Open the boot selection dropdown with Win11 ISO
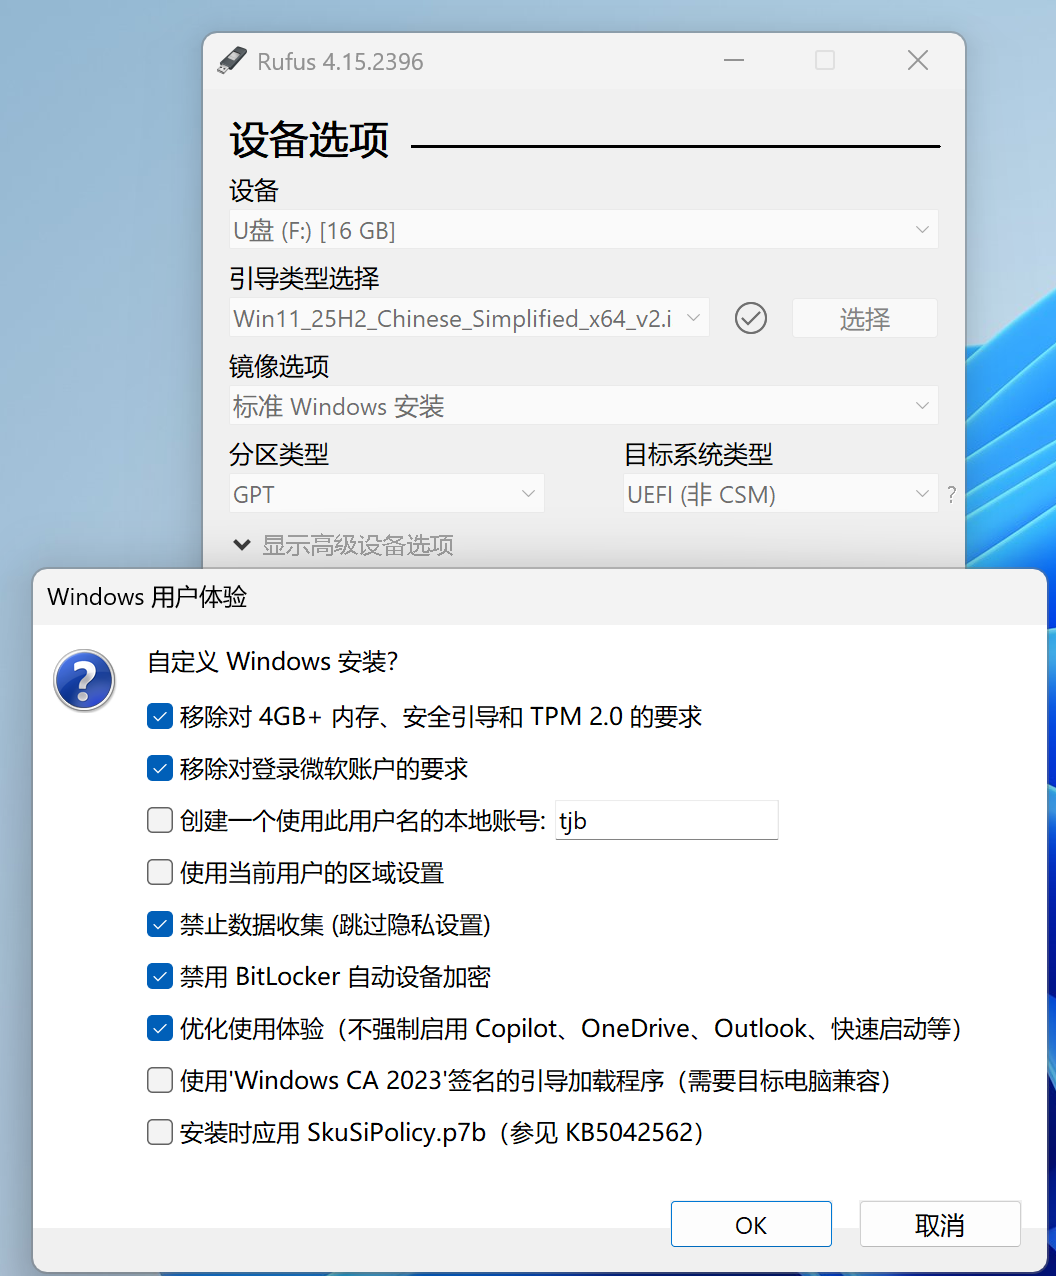 tap(469, 318)
